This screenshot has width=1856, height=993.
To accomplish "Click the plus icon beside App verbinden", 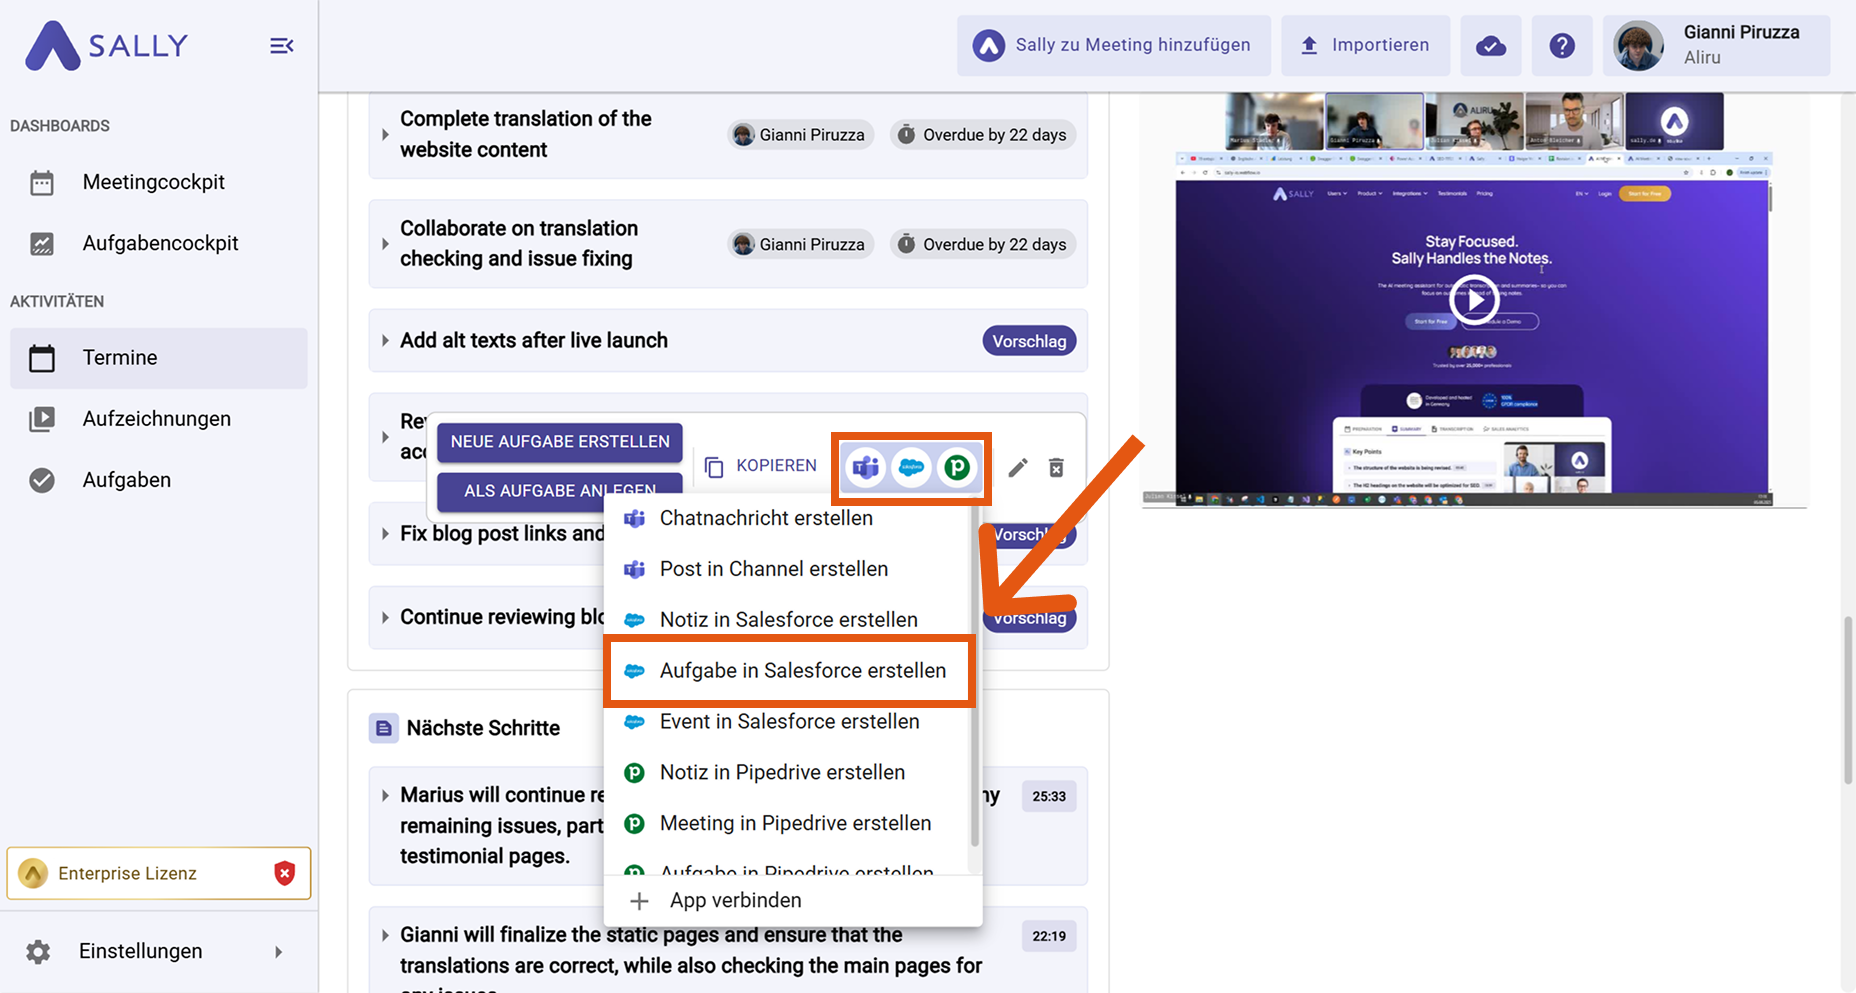I will click(x=639, y=901).
